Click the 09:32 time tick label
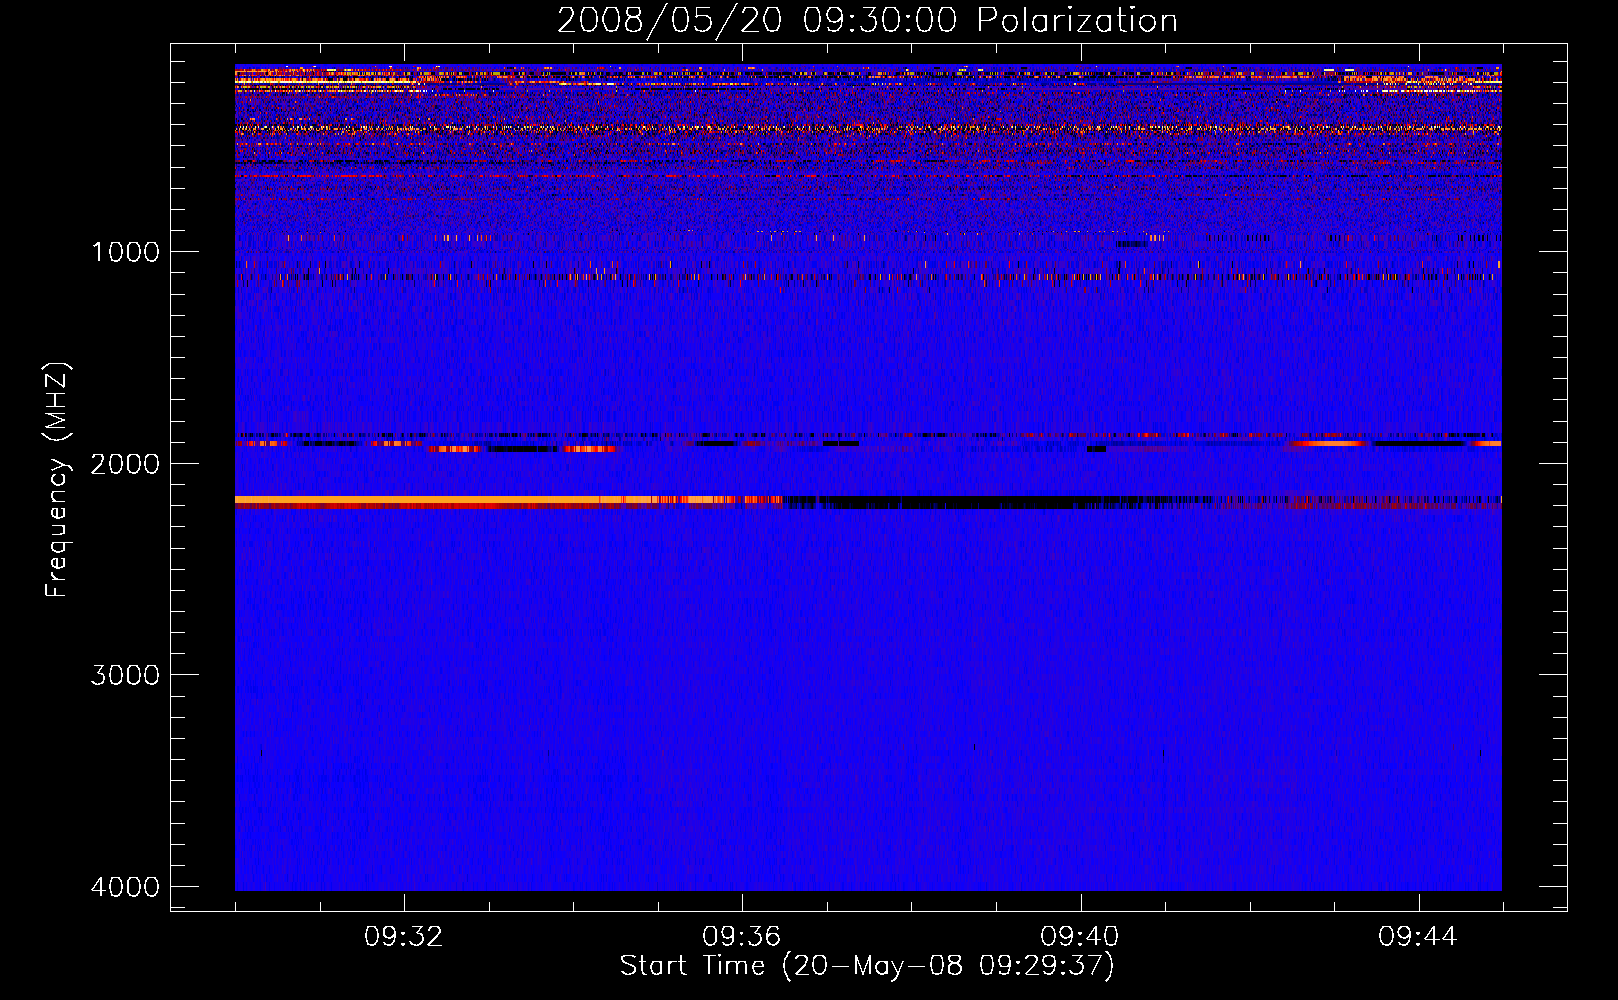 click(x=403, y=937)
